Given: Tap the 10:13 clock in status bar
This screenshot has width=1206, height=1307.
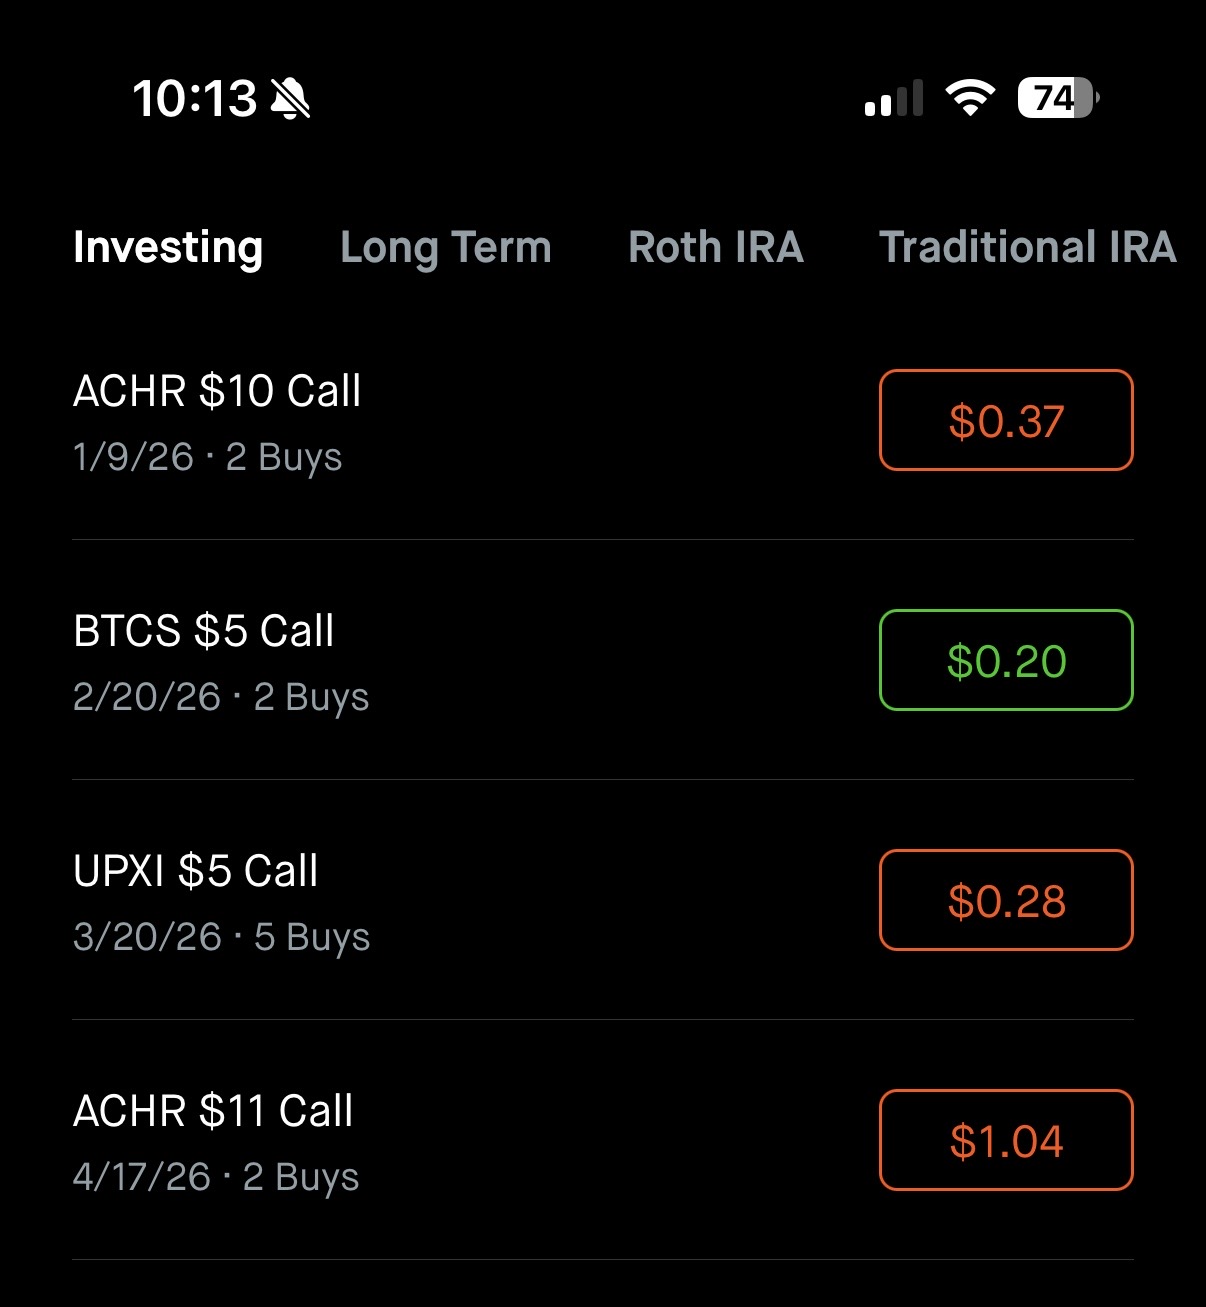Looking at the screenshot, I should (195, 99).
